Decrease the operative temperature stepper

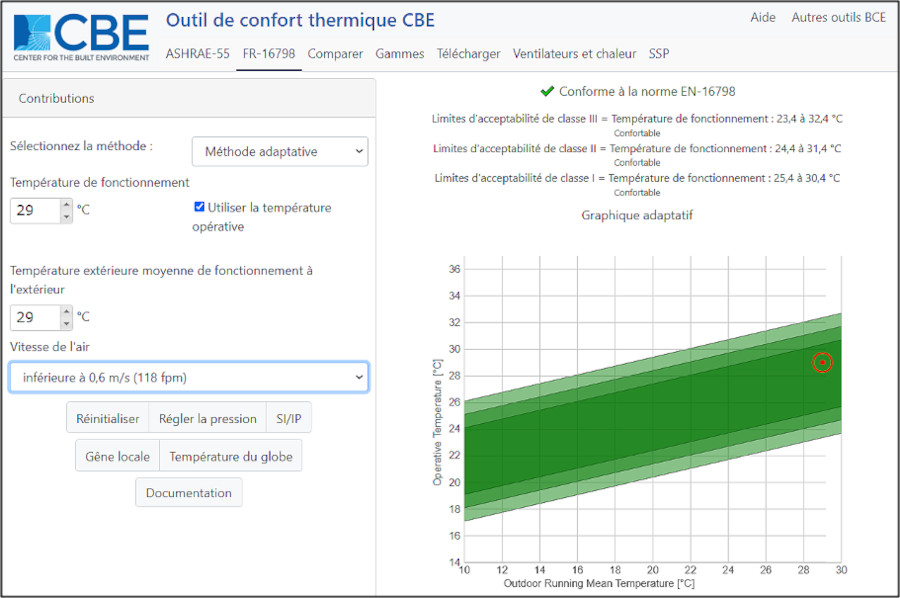click(67, 217)
